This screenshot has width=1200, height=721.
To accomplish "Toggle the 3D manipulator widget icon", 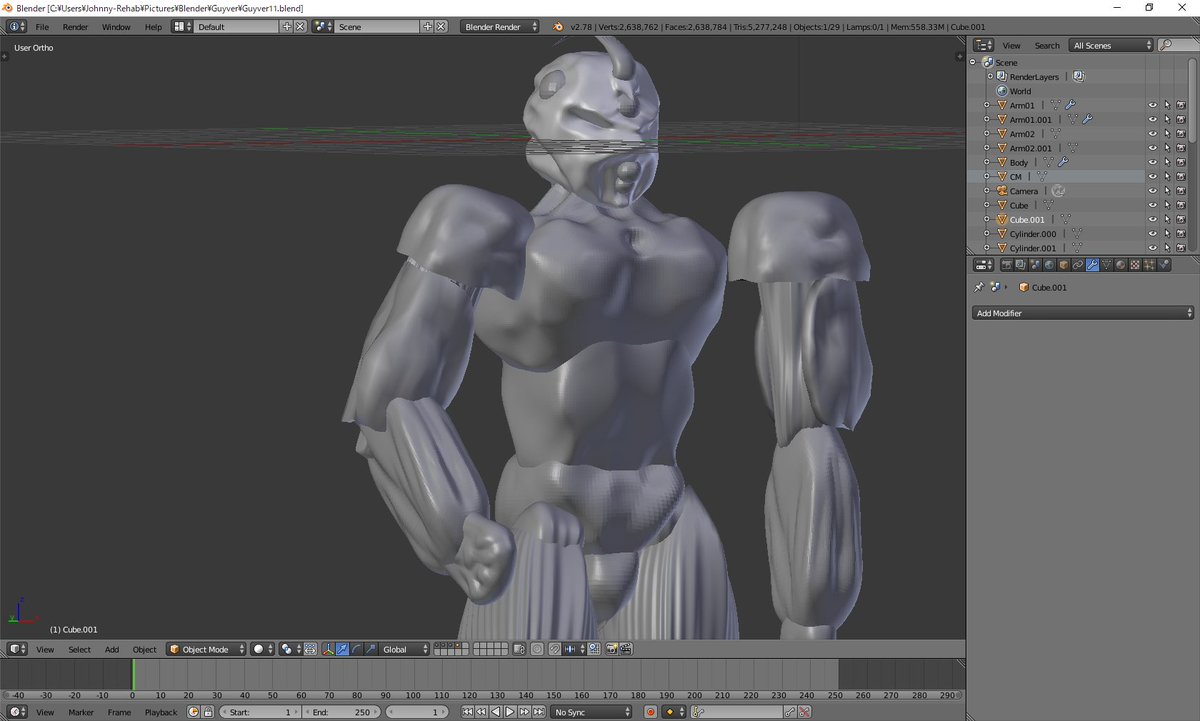I will pyautogui.click(x=328, y=649).
